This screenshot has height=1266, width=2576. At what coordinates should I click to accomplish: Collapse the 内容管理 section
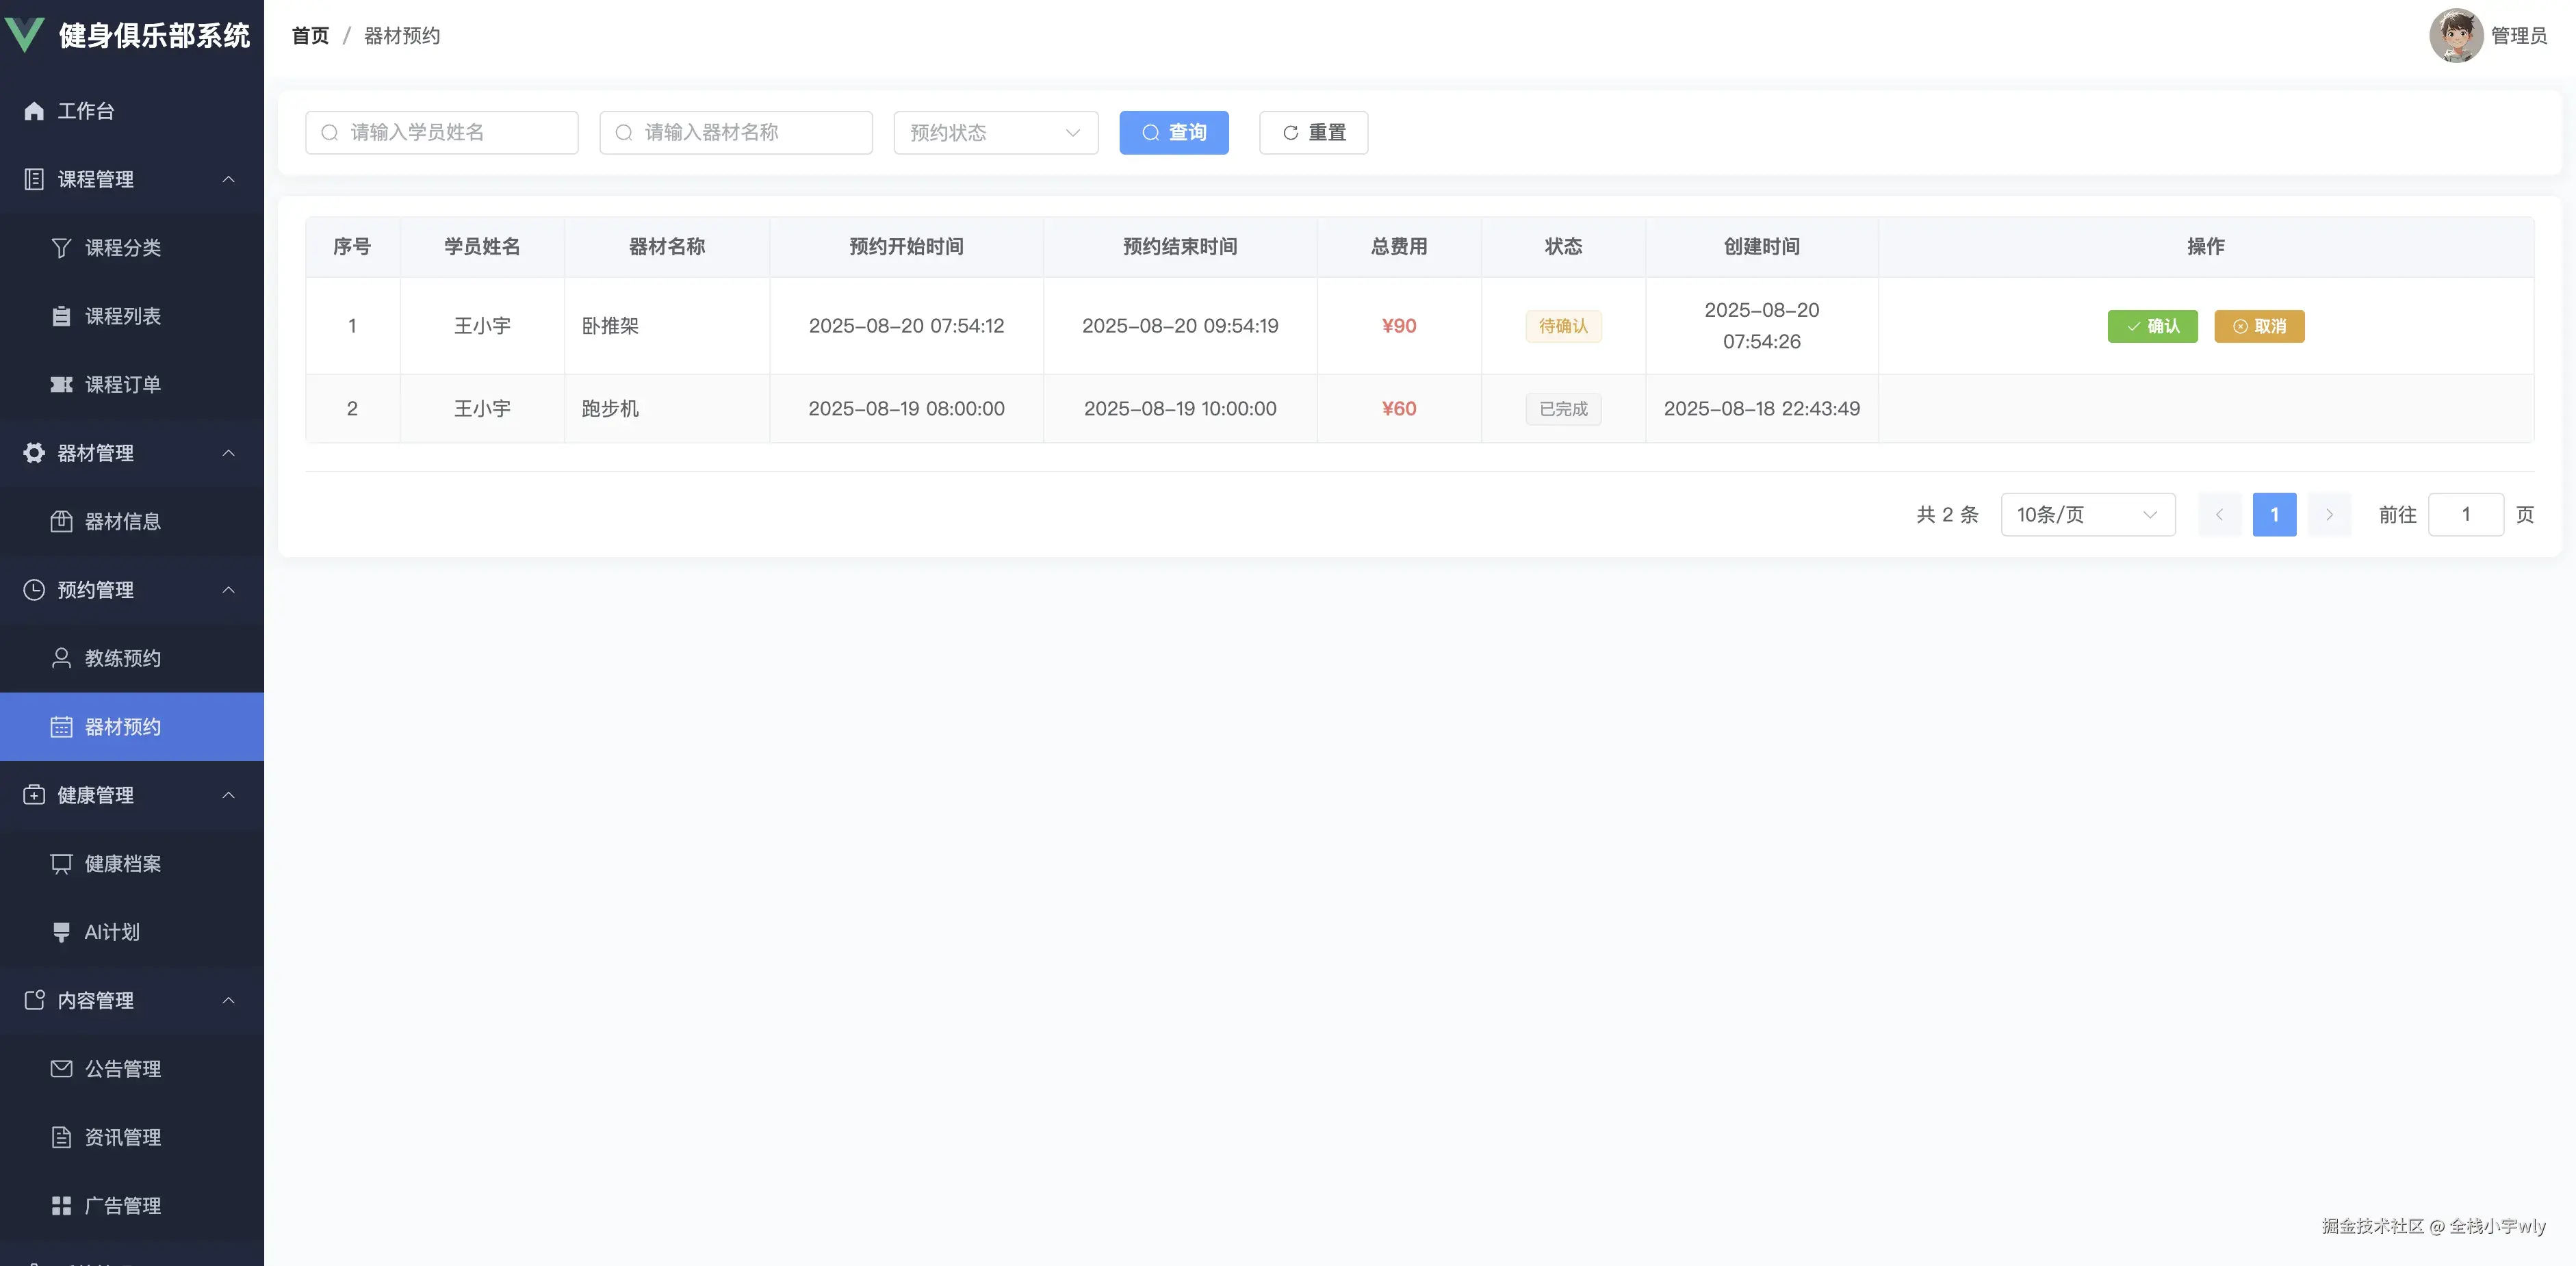point(228,1000)
